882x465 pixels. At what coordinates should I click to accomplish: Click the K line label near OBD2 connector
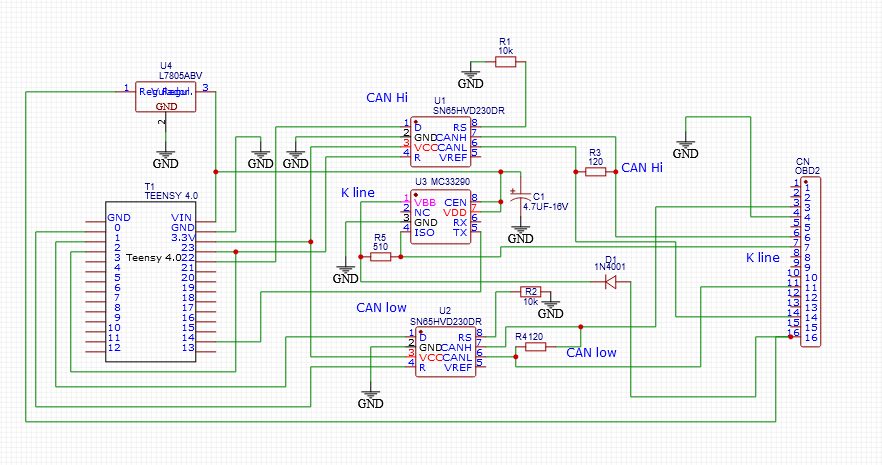pos(762,257)
